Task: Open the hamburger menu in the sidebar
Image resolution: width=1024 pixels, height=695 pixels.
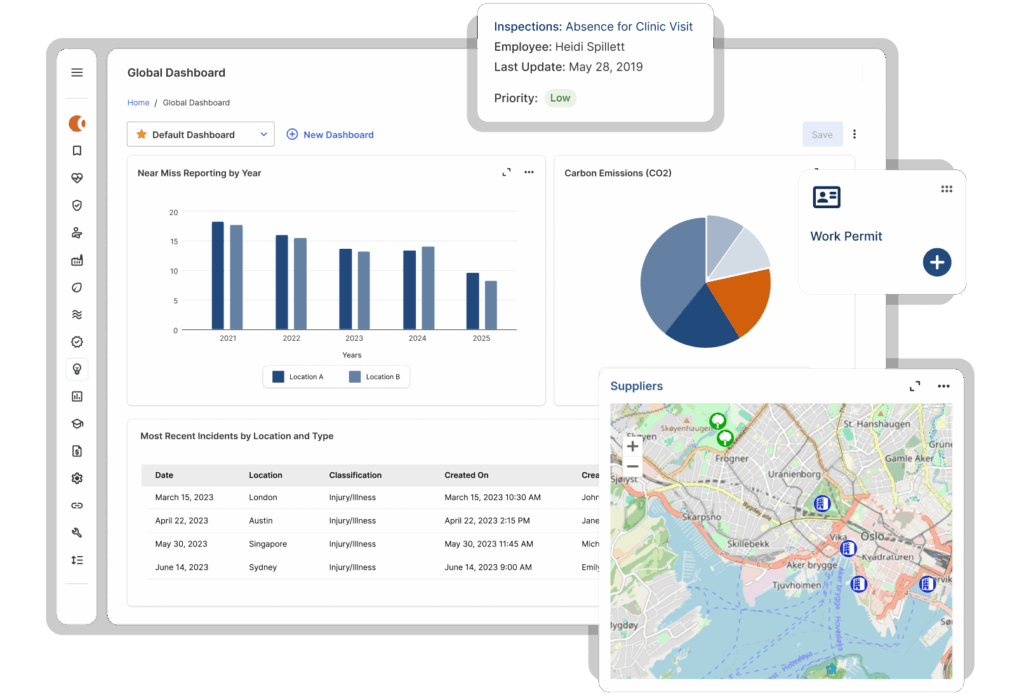Action: [x=77, y=72]
